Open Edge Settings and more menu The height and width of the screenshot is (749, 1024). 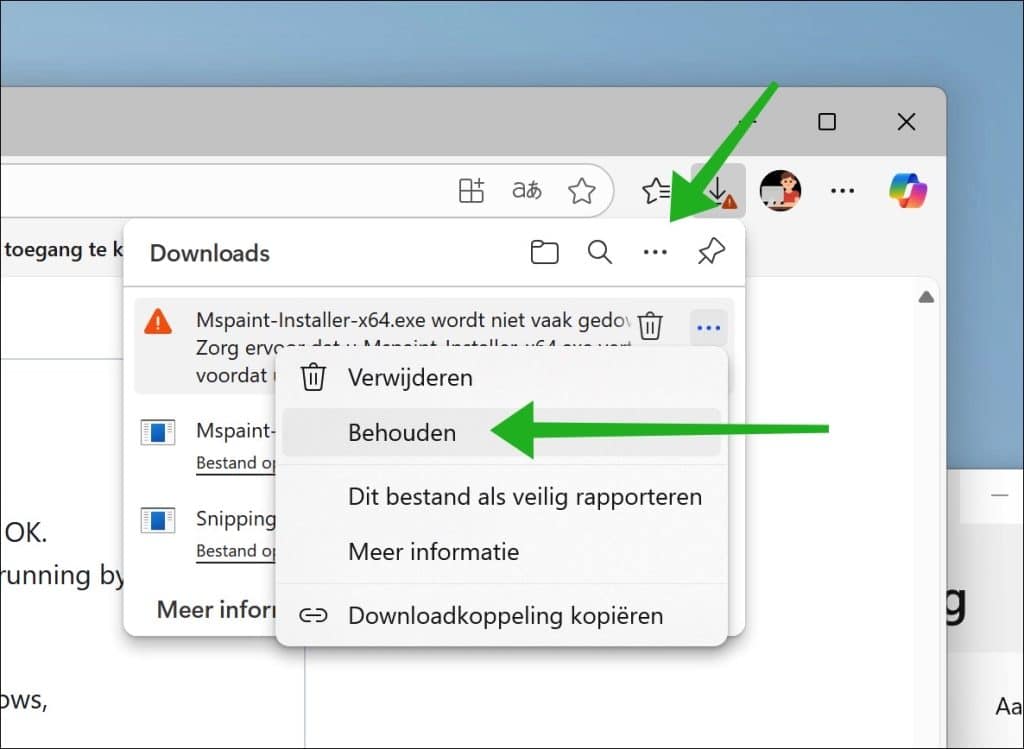(x=842, y=191)
